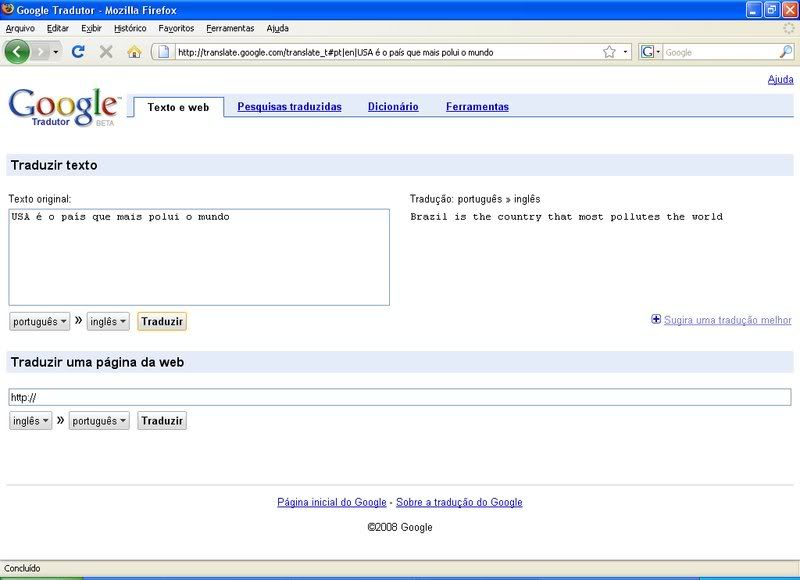The width and height of the screenshot is (800, 580).
Task: Click the Forward navigation arrow
Action: [41, 52]
